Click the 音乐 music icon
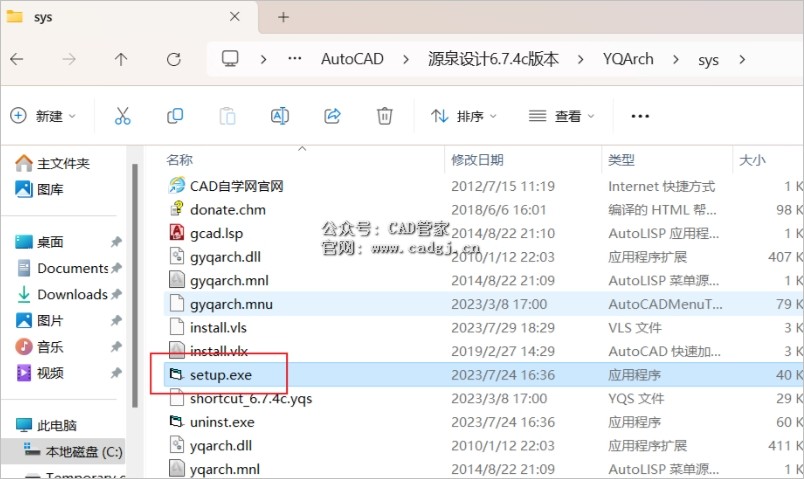 pyautogui.click(x=24, y=347)
